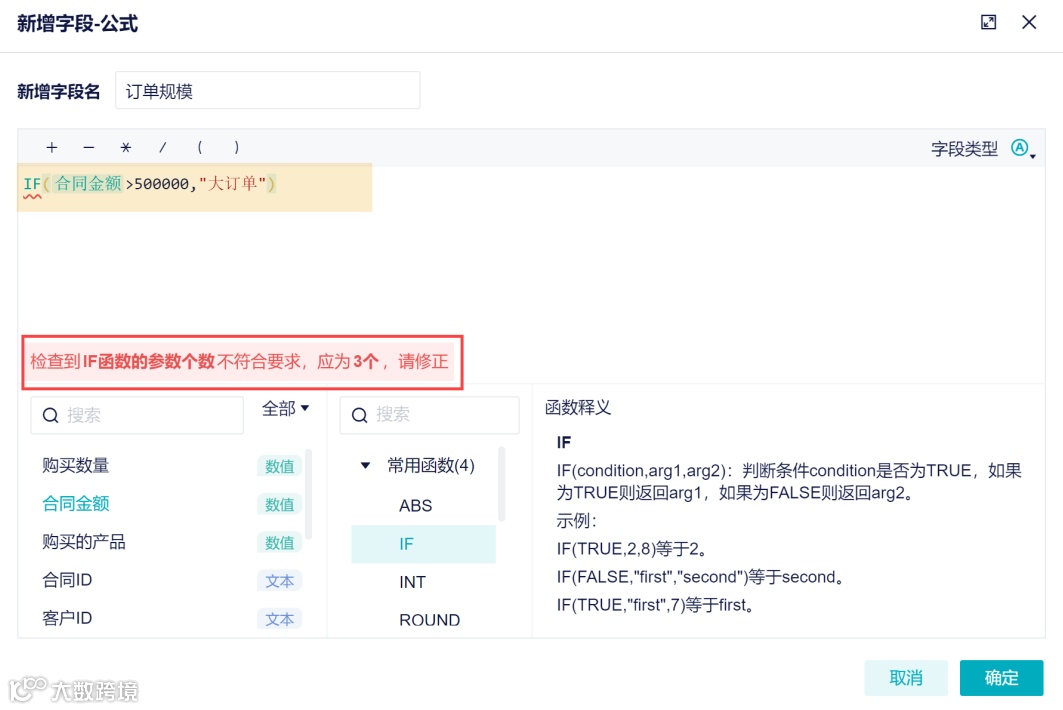This screenshot has height=710, width=1063.
Task: Click the field name input showing 订单规模
Action: [x=267, y=90]
